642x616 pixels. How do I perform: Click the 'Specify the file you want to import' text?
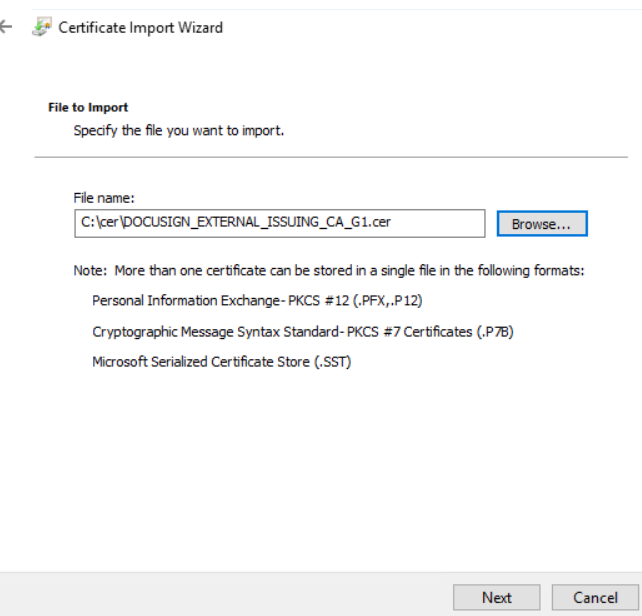coord(179,131)
